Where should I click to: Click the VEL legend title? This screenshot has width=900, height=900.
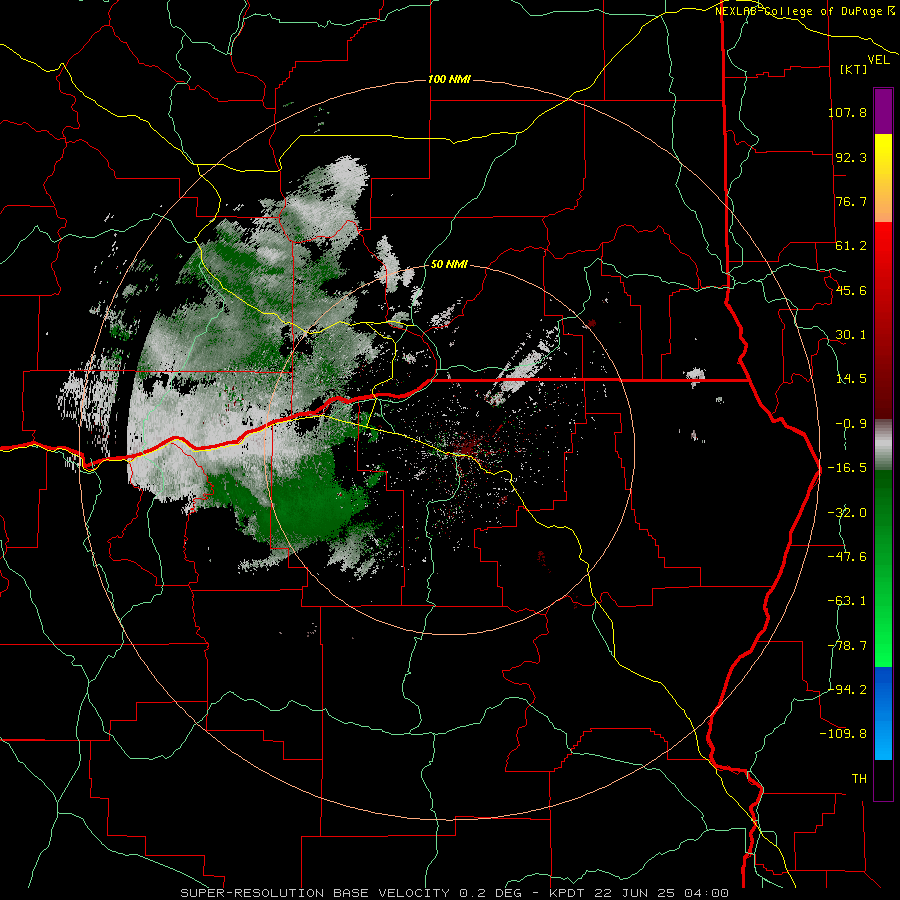tap(878, 60)
